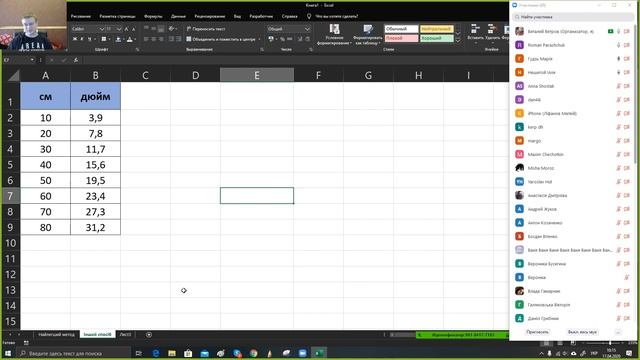Click the Zoom participant search field
640x360 pixels.
click(573, 17)
